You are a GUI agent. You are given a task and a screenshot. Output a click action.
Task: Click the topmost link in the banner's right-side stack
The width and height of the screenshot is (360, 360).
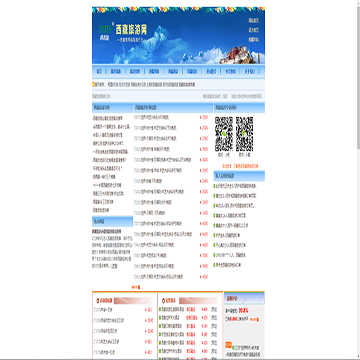click(x=254, y=21)
